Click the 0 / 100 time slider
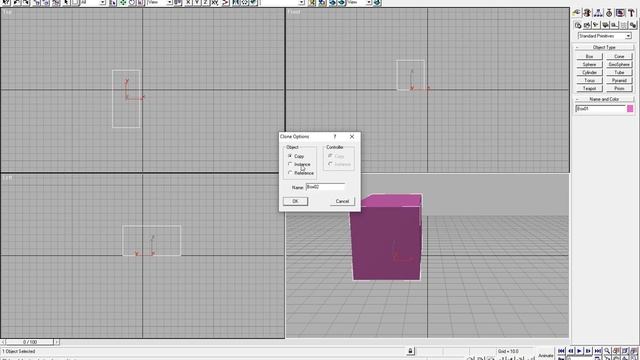This screenshot has width=640, height=360. coord(30,342)
